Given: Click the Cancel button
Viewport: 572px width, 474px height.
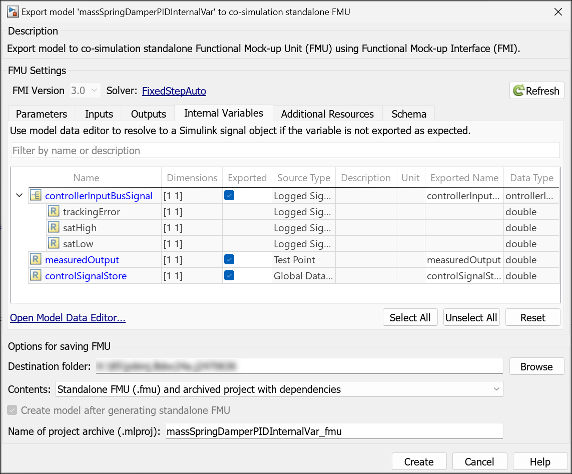Looking at the screenshot, I should coord(479,462).
